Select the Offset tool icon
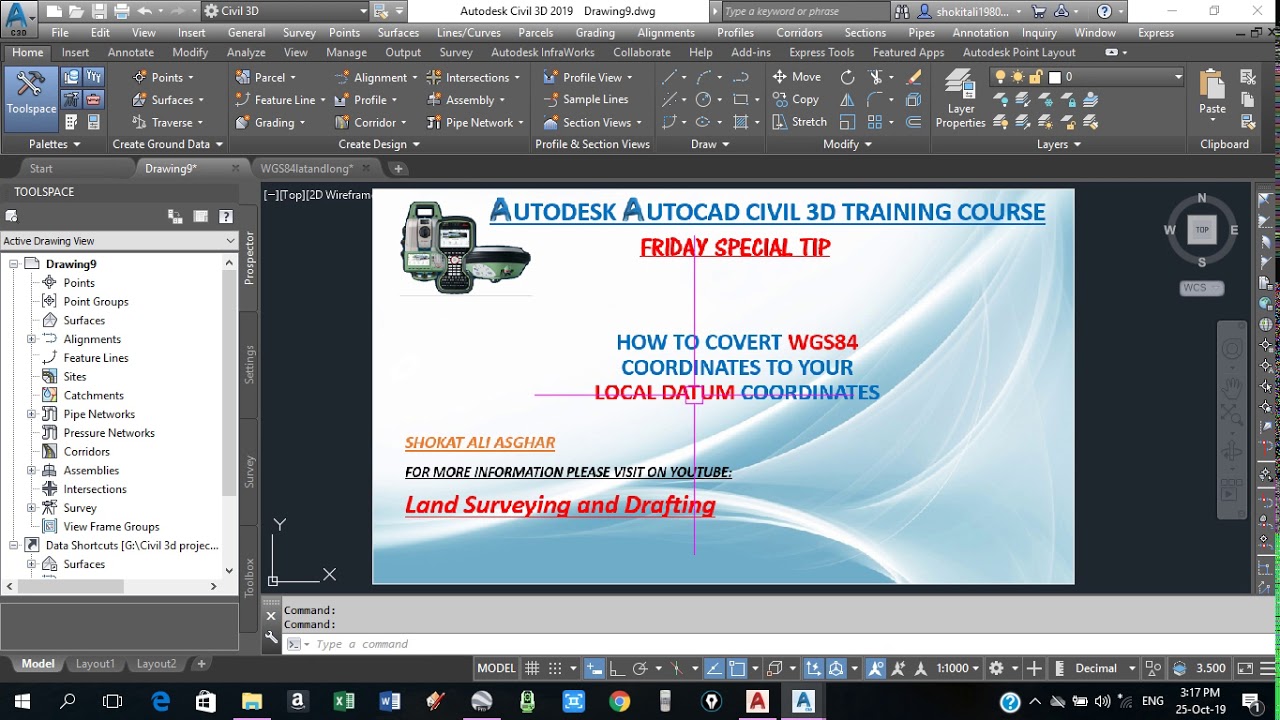1280x720 pixels. [x=913, y=122]
